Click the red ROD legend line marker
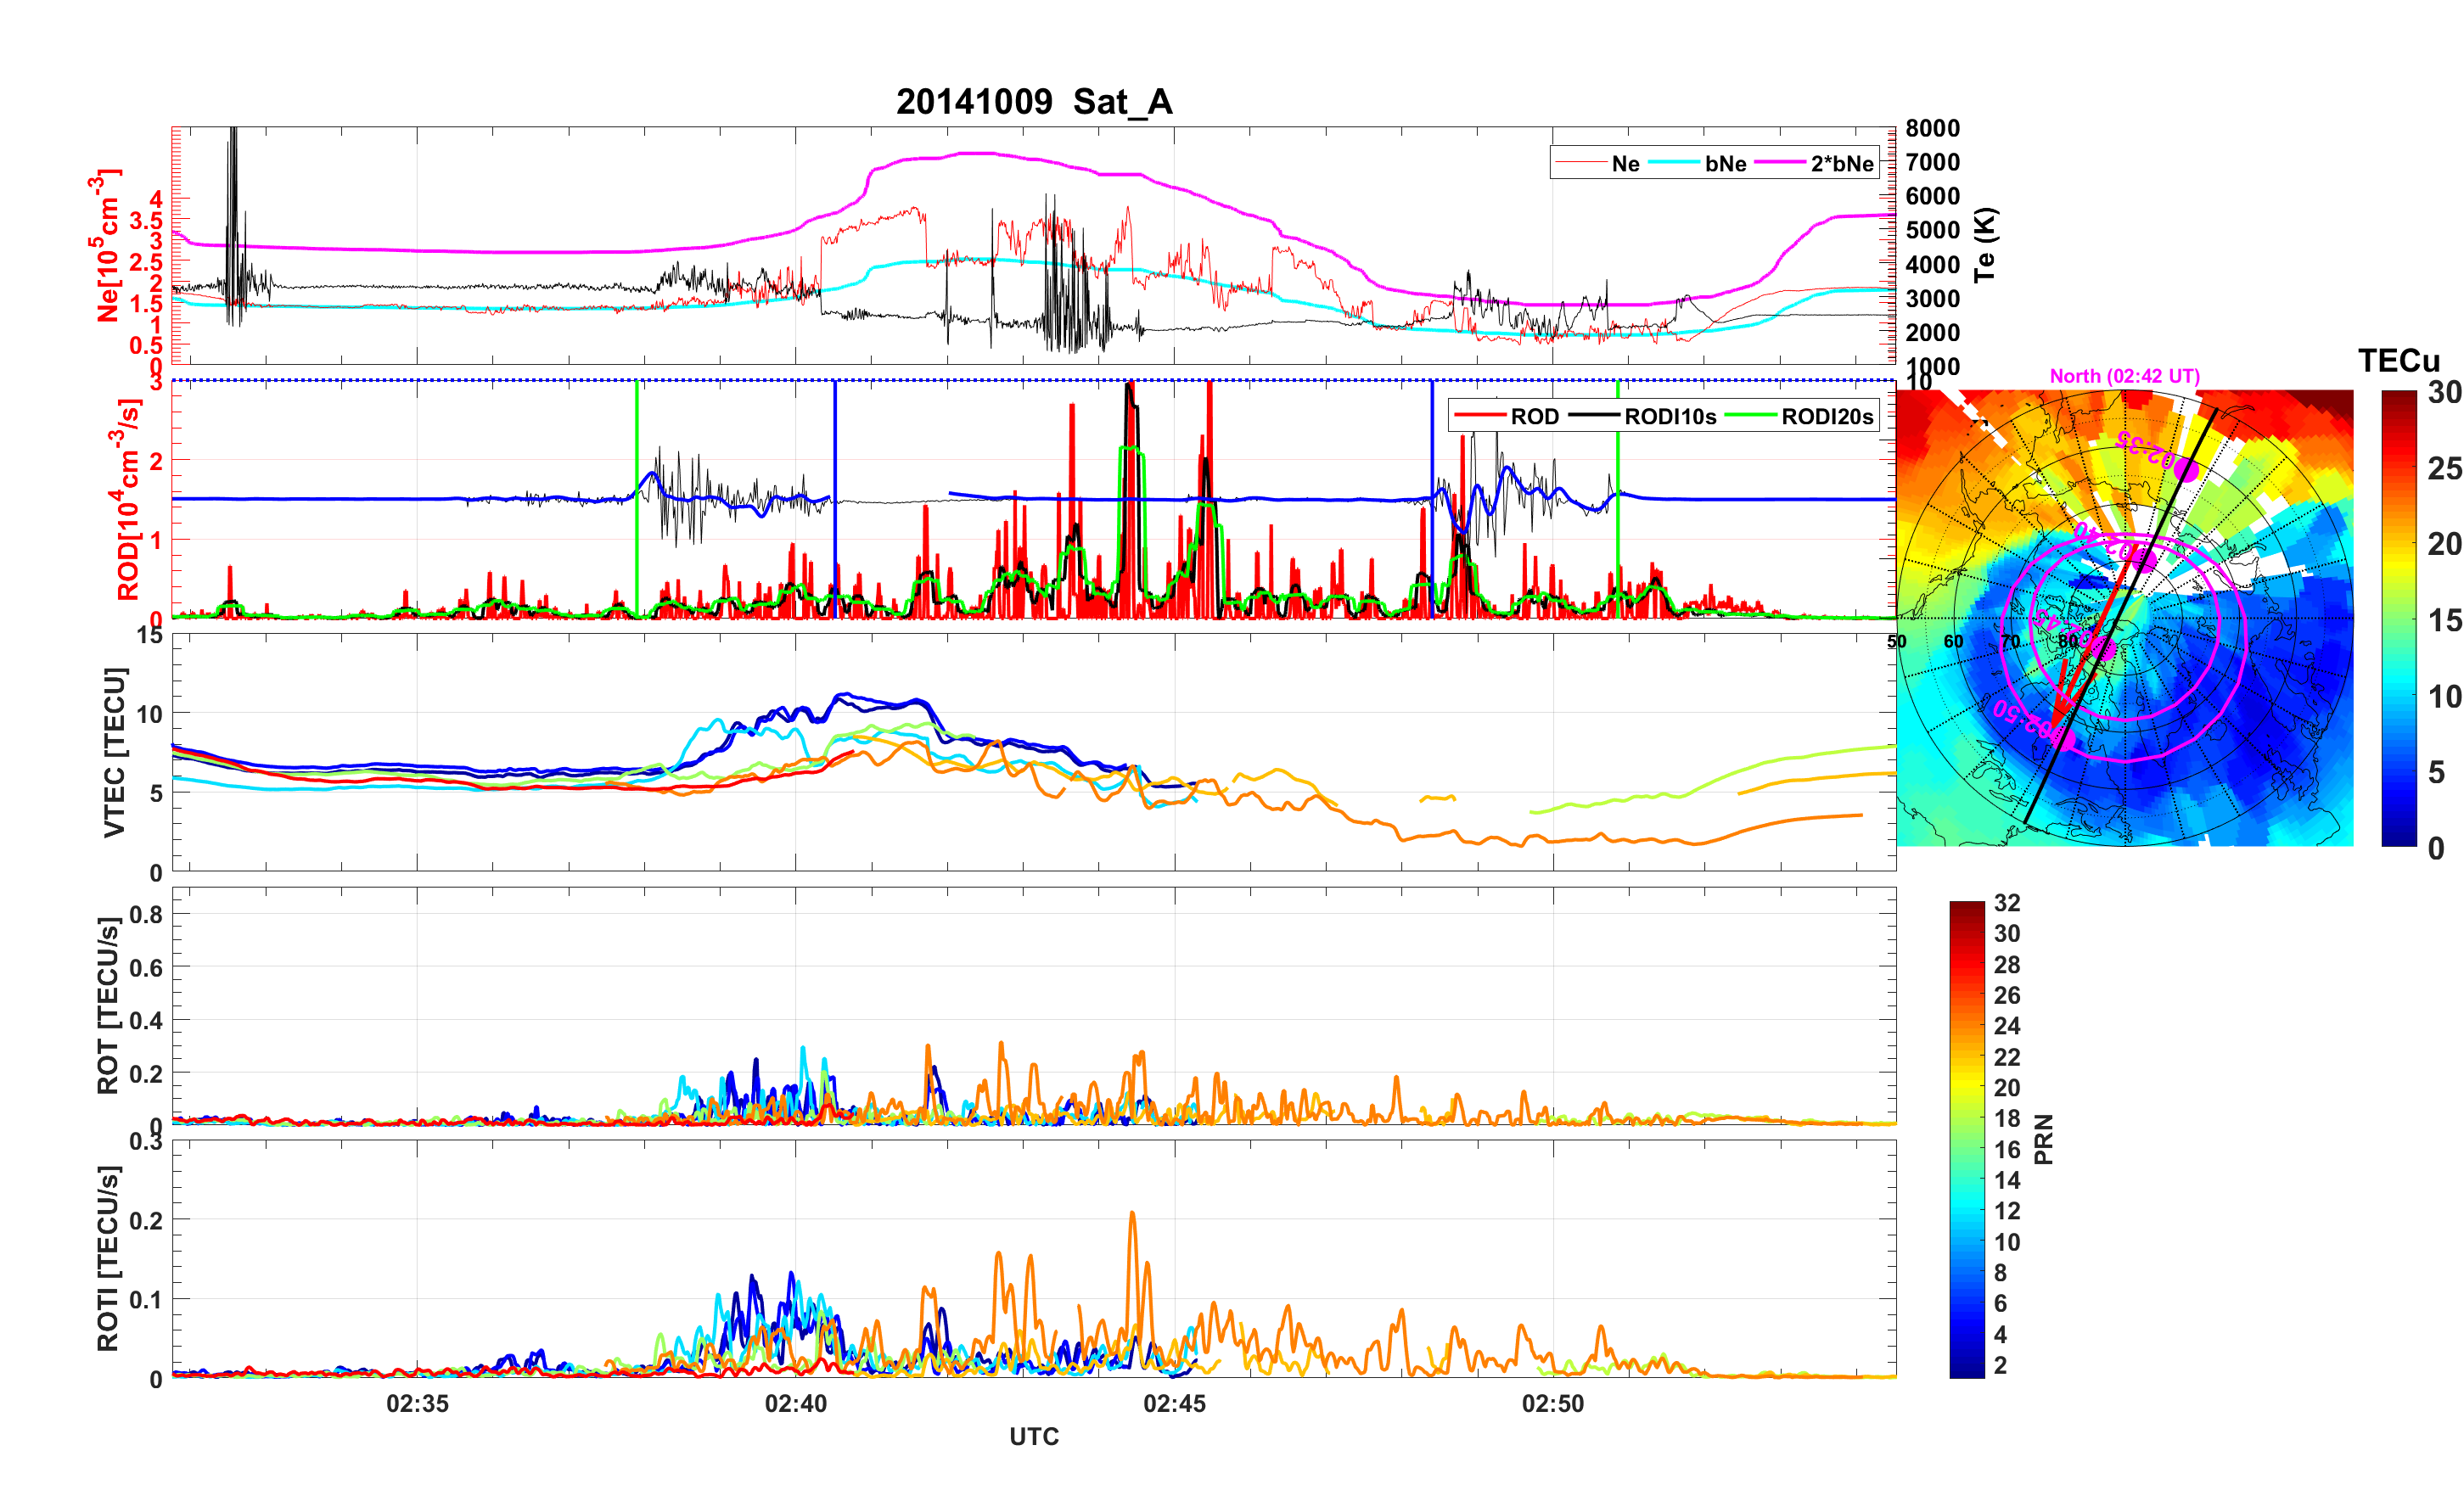The height and width of the screenshot is (1490, 2464). (x=1480, y=416)
